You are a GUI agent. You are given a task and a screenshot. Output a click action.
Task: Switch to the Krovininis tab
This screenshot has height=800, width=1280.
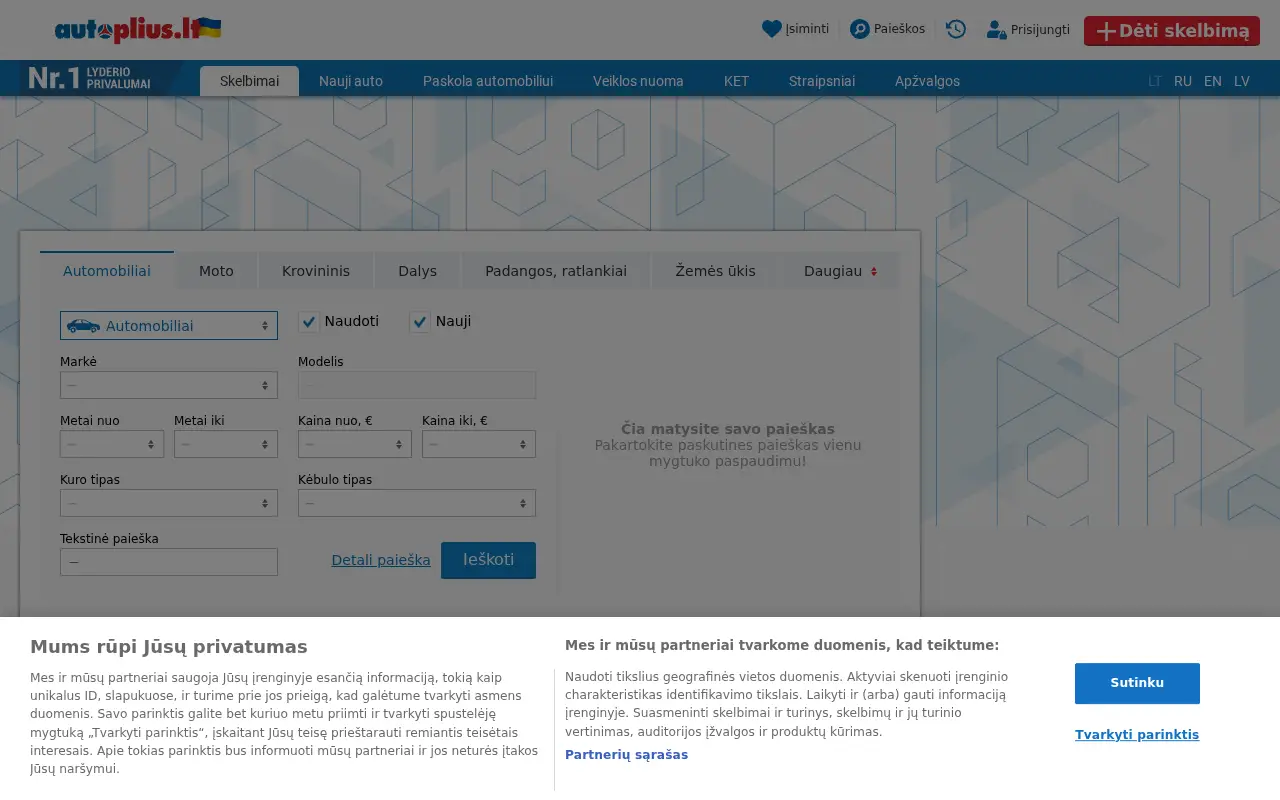(x=316, y=271)
